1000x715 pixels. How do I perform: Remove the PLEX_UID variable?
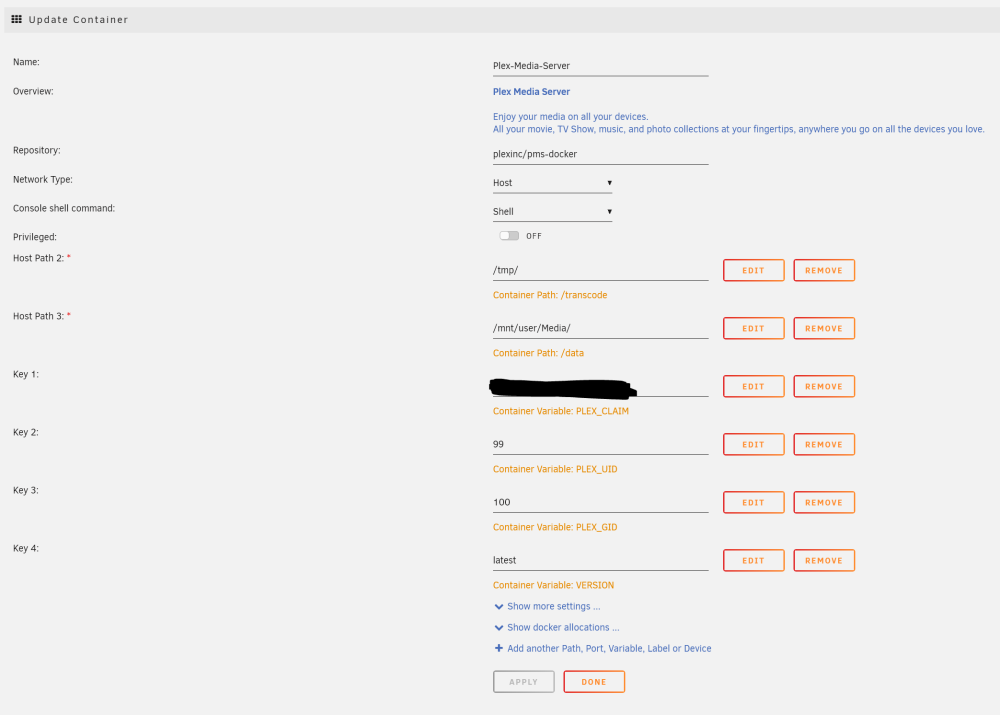(x=824, y=445)
